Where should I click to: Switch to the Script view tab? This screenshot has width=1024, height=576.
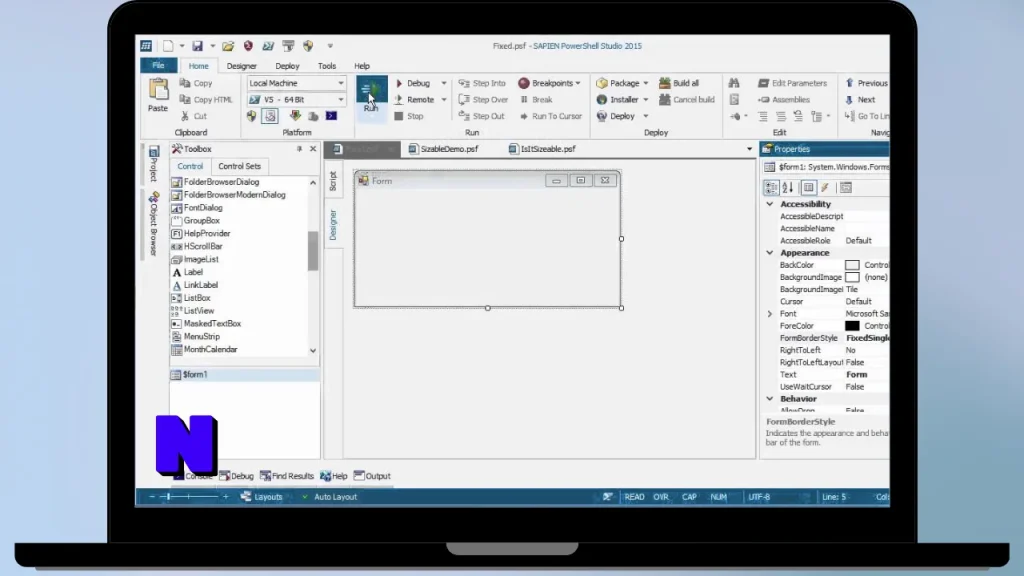click(x=333, y=181)
